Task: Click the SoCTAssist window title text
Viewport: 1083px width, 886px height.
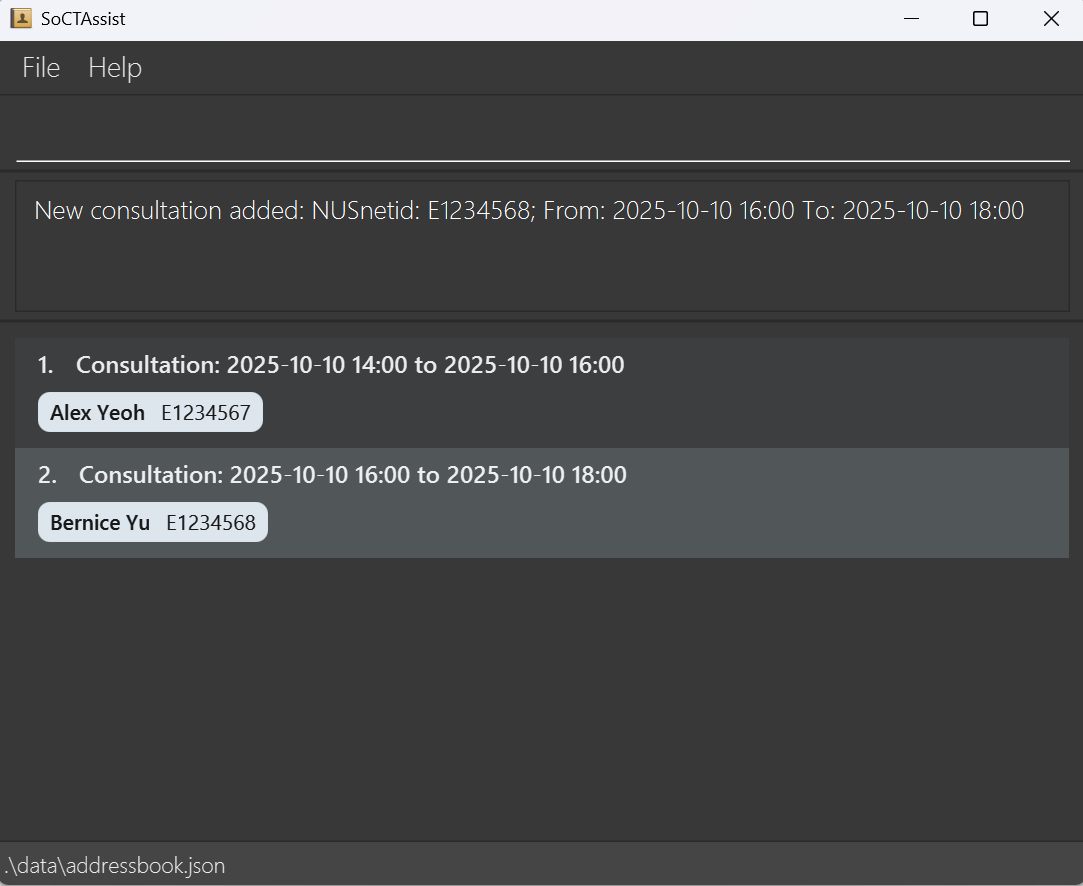Action: [x=83, y=19]
